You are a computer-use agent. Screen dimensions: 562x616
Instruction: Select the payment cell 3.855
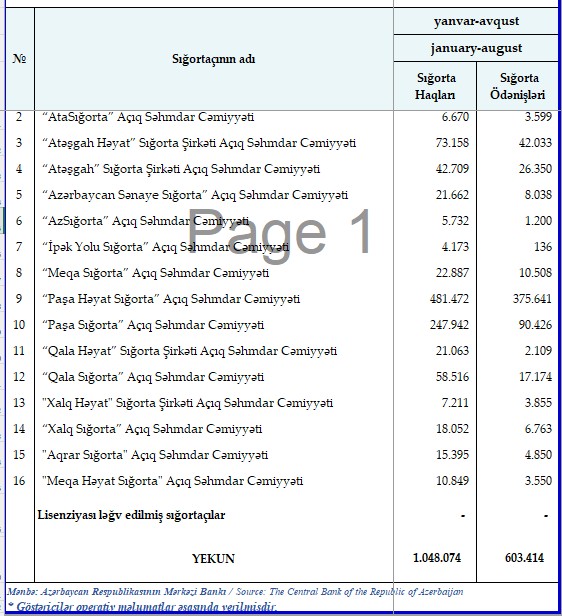coord(538,403)
